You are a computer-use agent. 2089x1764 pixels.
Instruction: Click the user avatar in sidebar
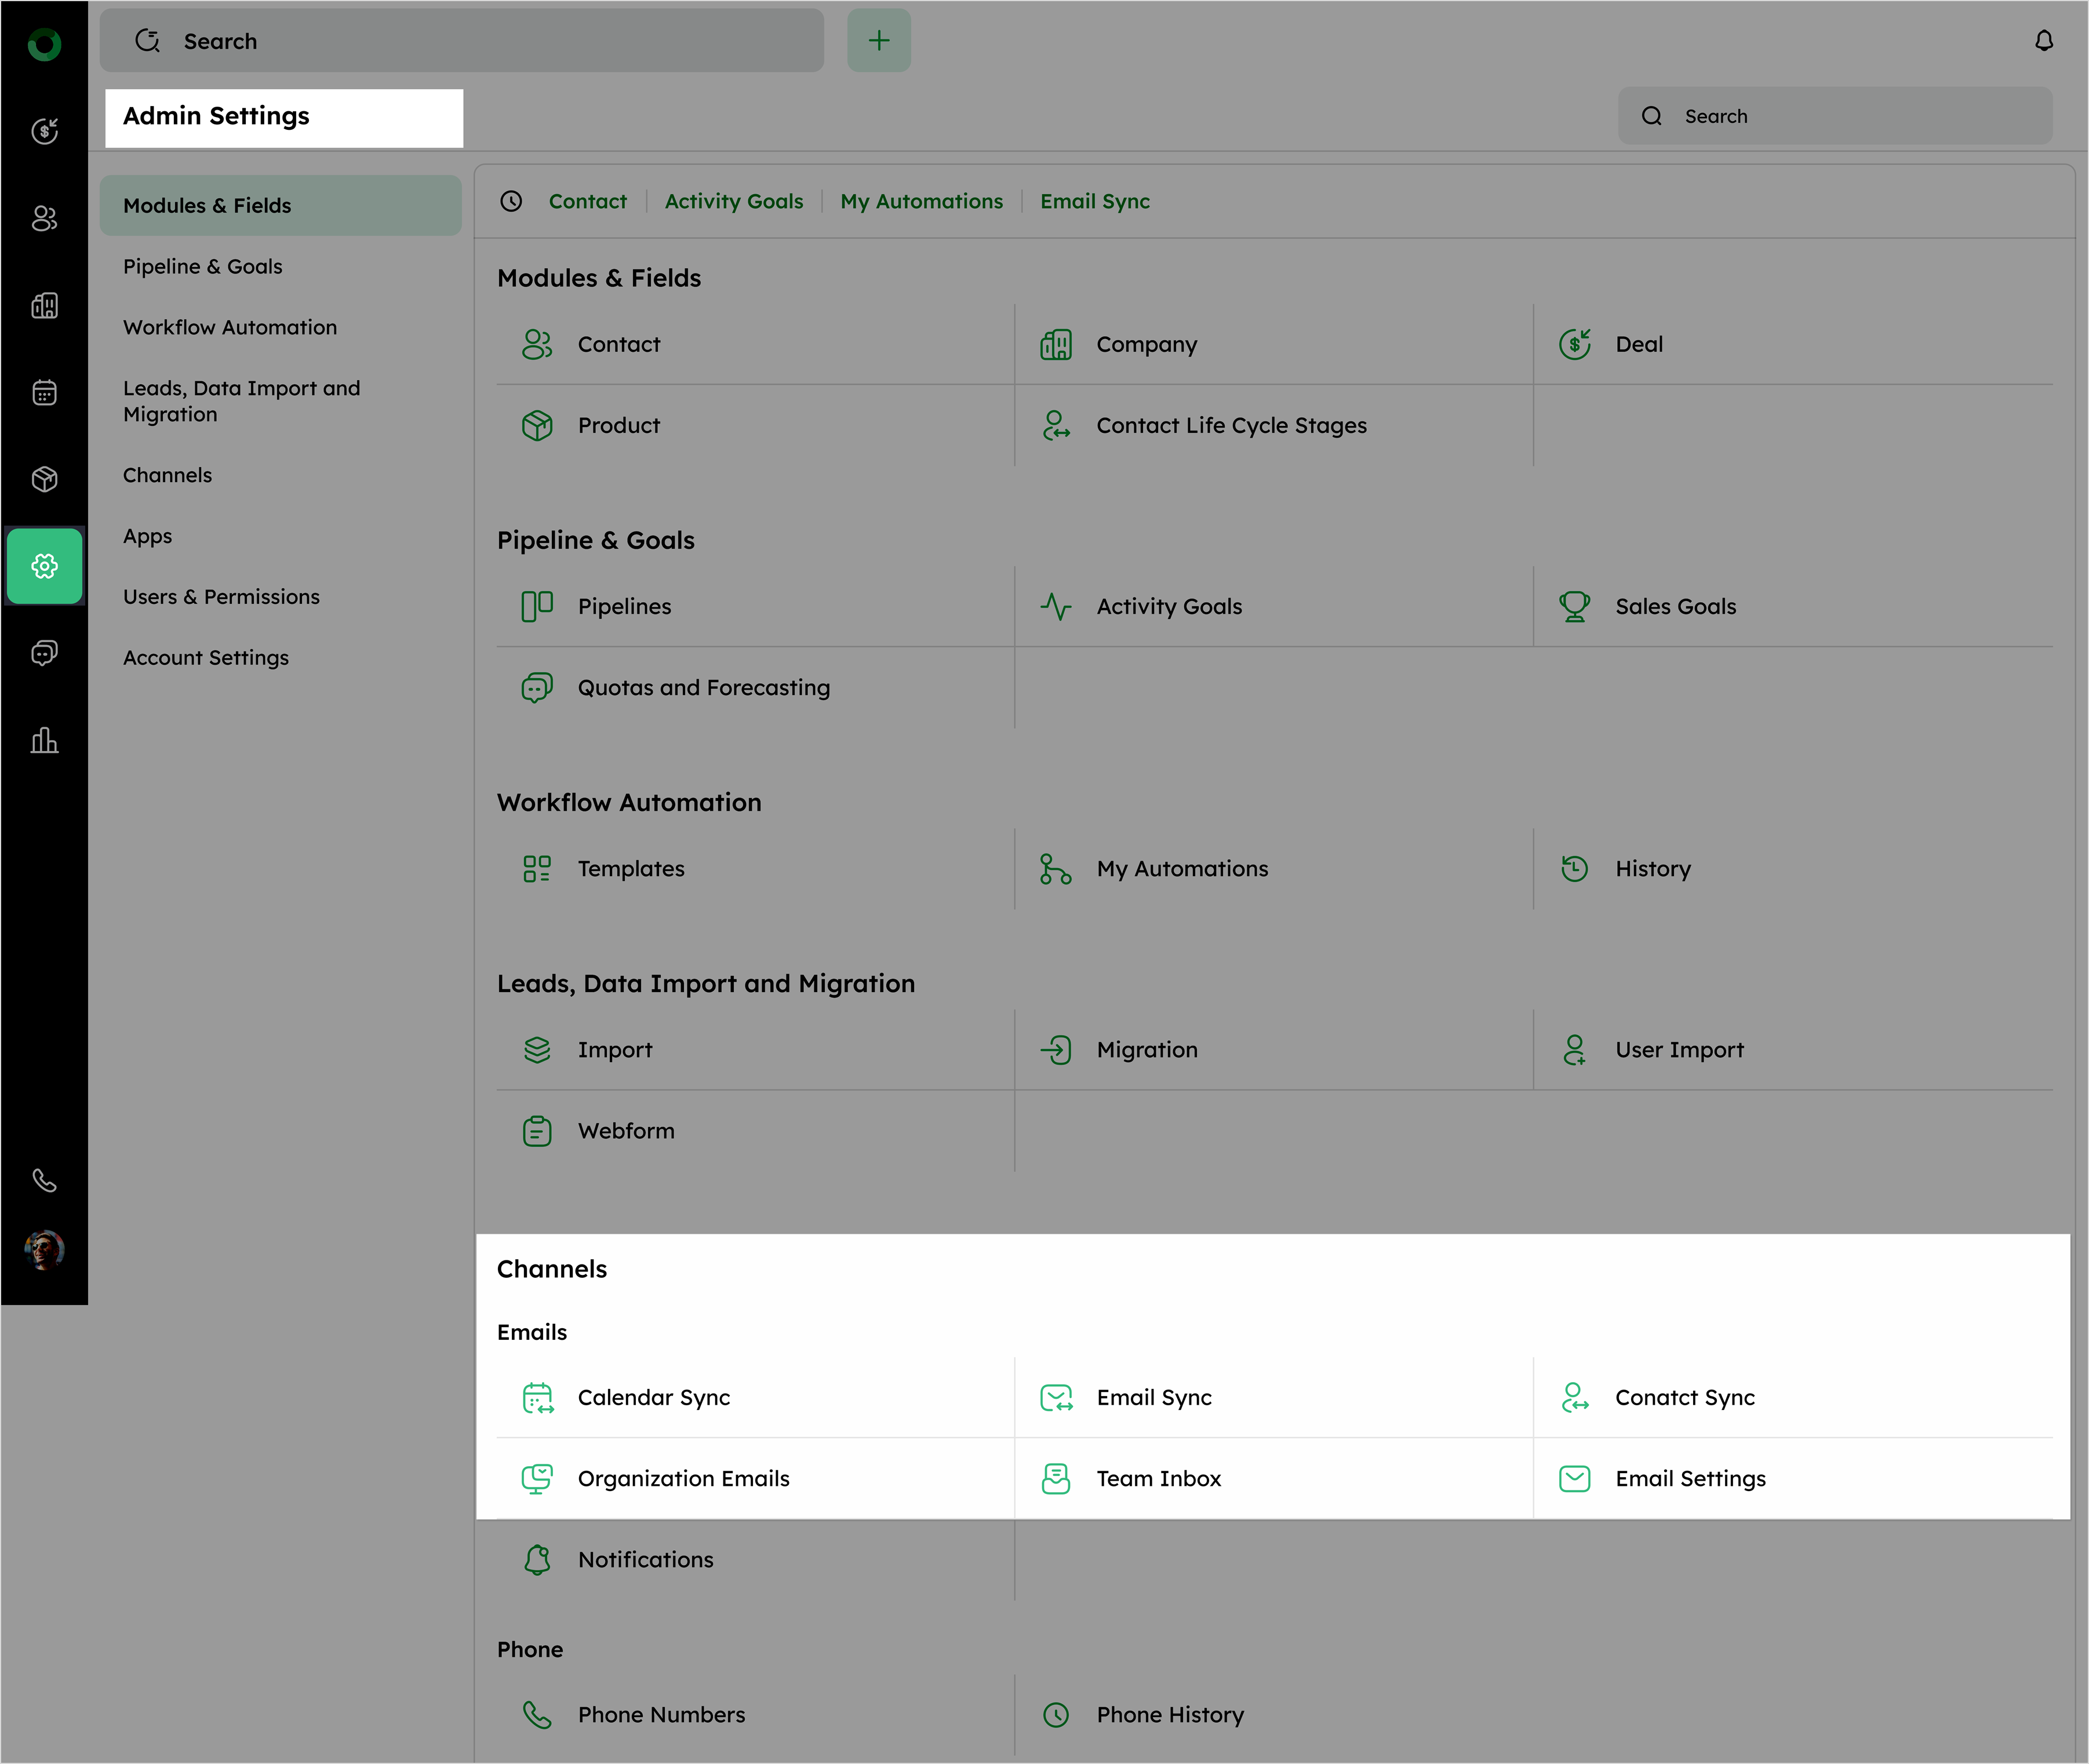[44, 1249]
